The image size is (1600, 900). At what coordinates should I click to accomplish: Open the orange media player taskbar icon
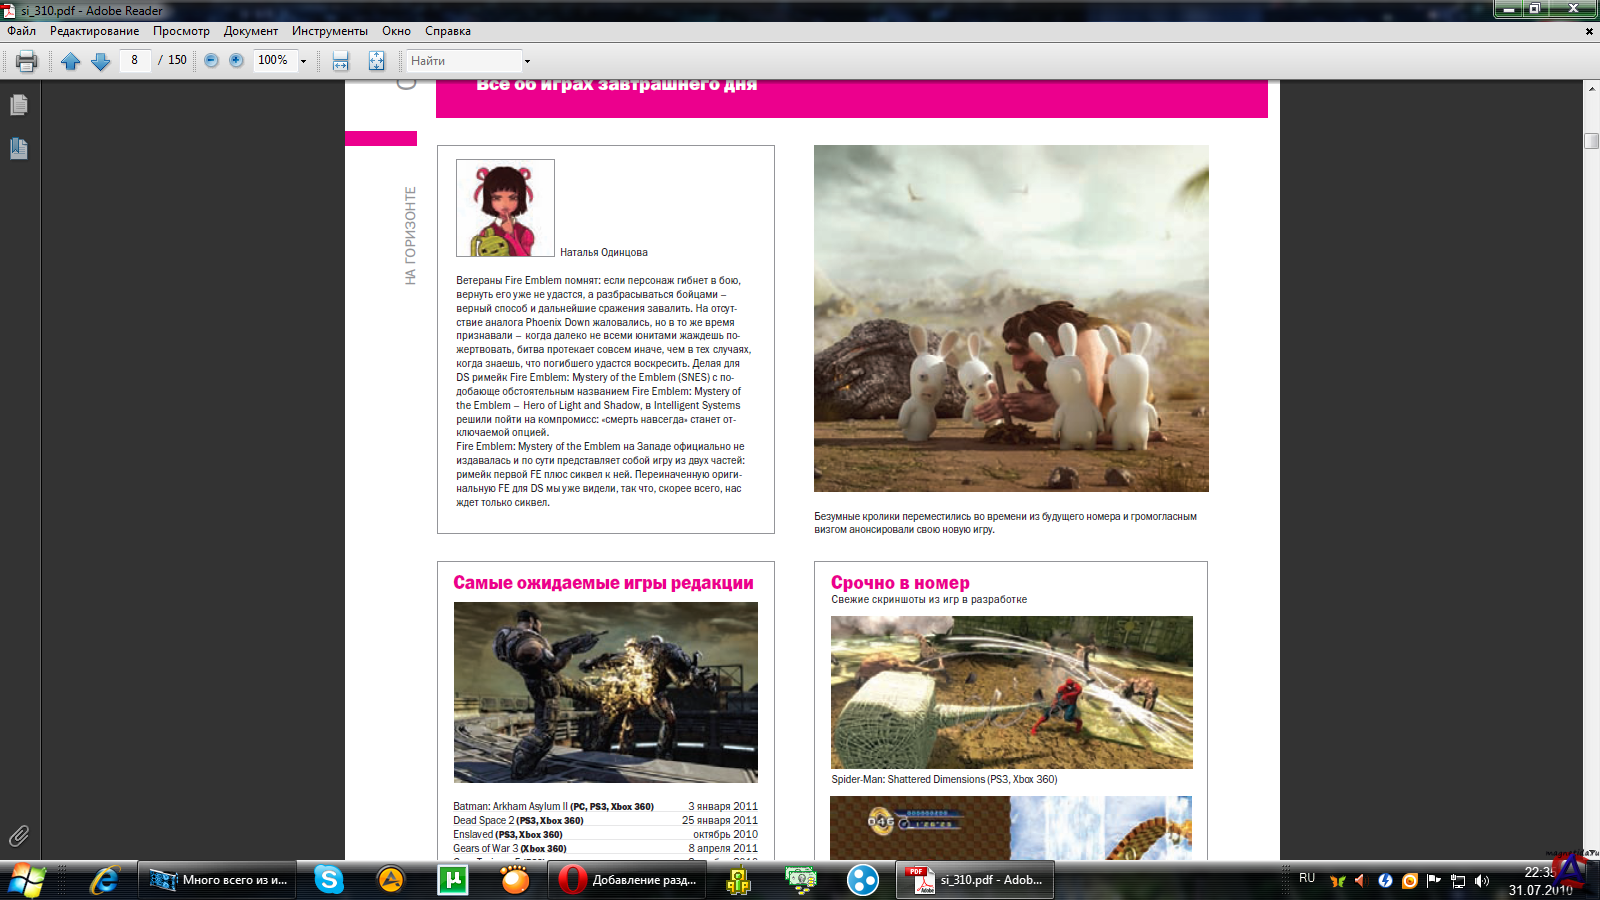point(515,880)
